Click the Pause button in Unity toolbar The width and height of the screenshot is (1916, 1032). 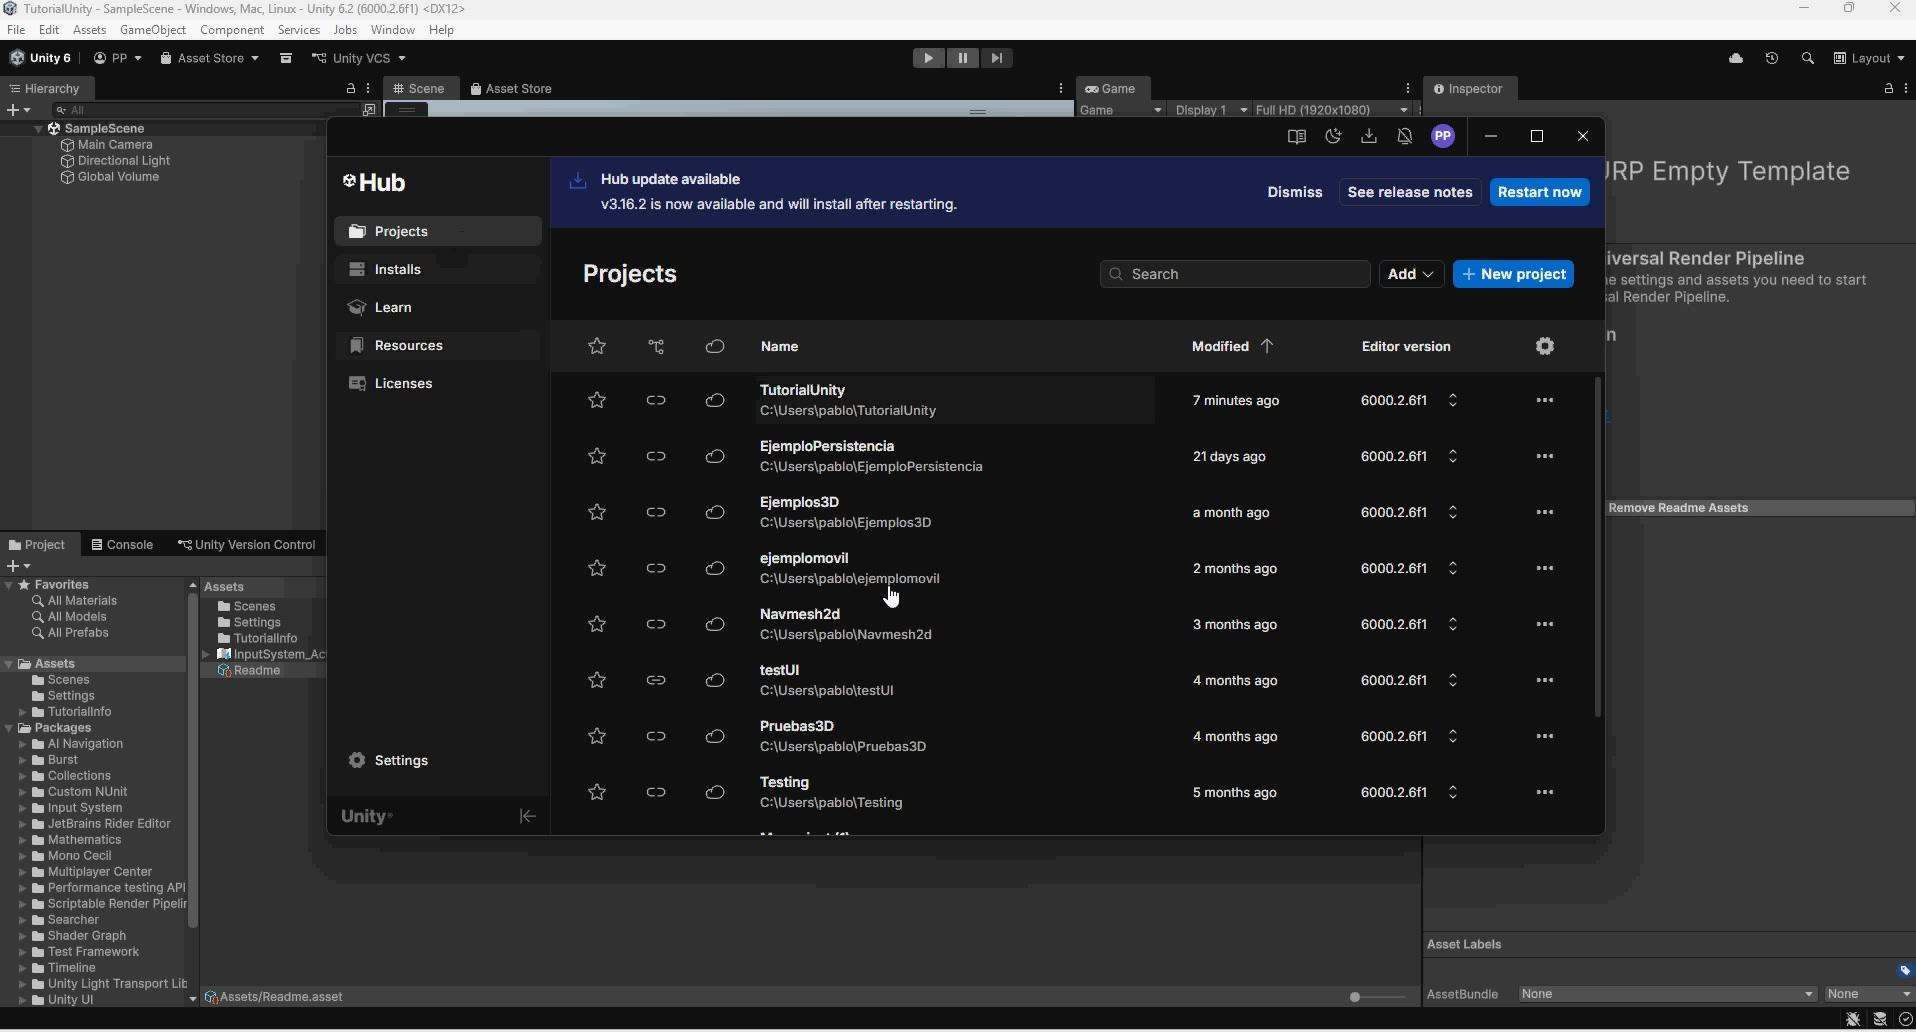coord(962,58)
